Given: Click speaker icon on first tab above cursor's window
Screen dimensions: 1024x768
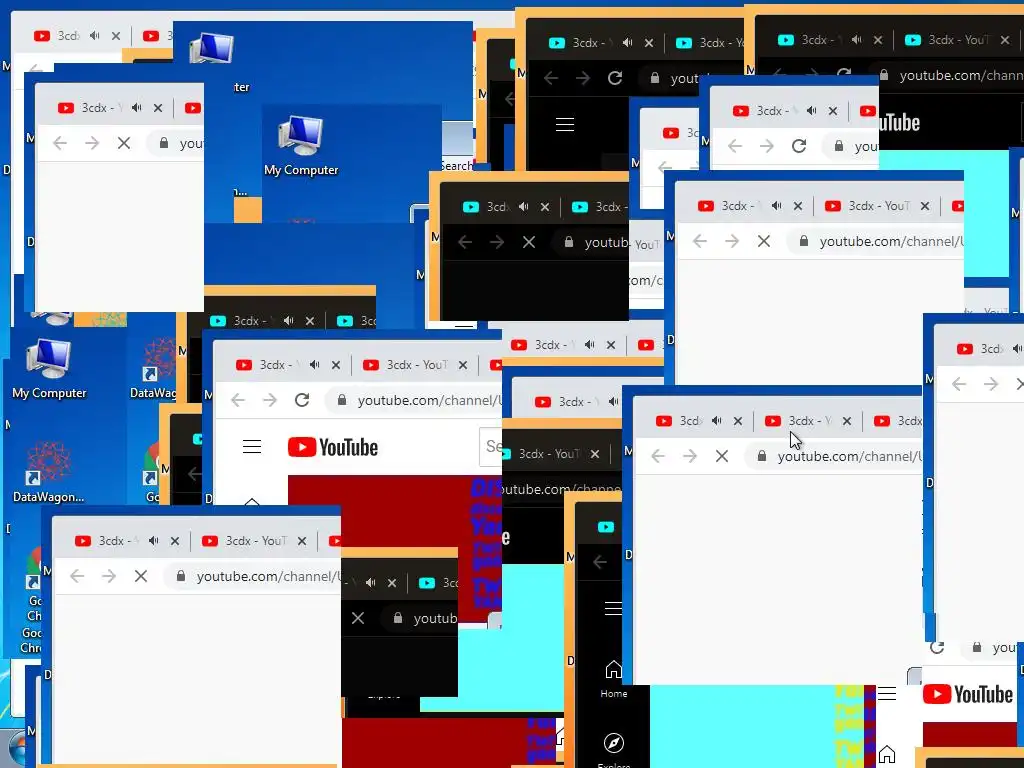Looking at the screenshot, I should pyautogui.click(x=776, y=206).
